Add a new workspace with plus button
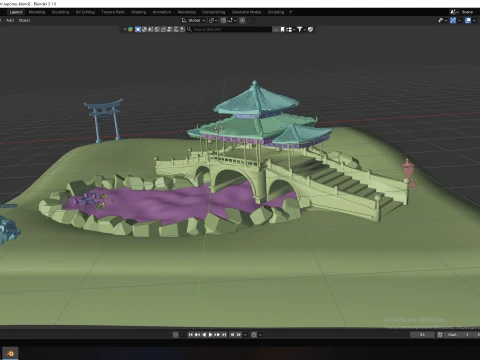 coord(290,12)
